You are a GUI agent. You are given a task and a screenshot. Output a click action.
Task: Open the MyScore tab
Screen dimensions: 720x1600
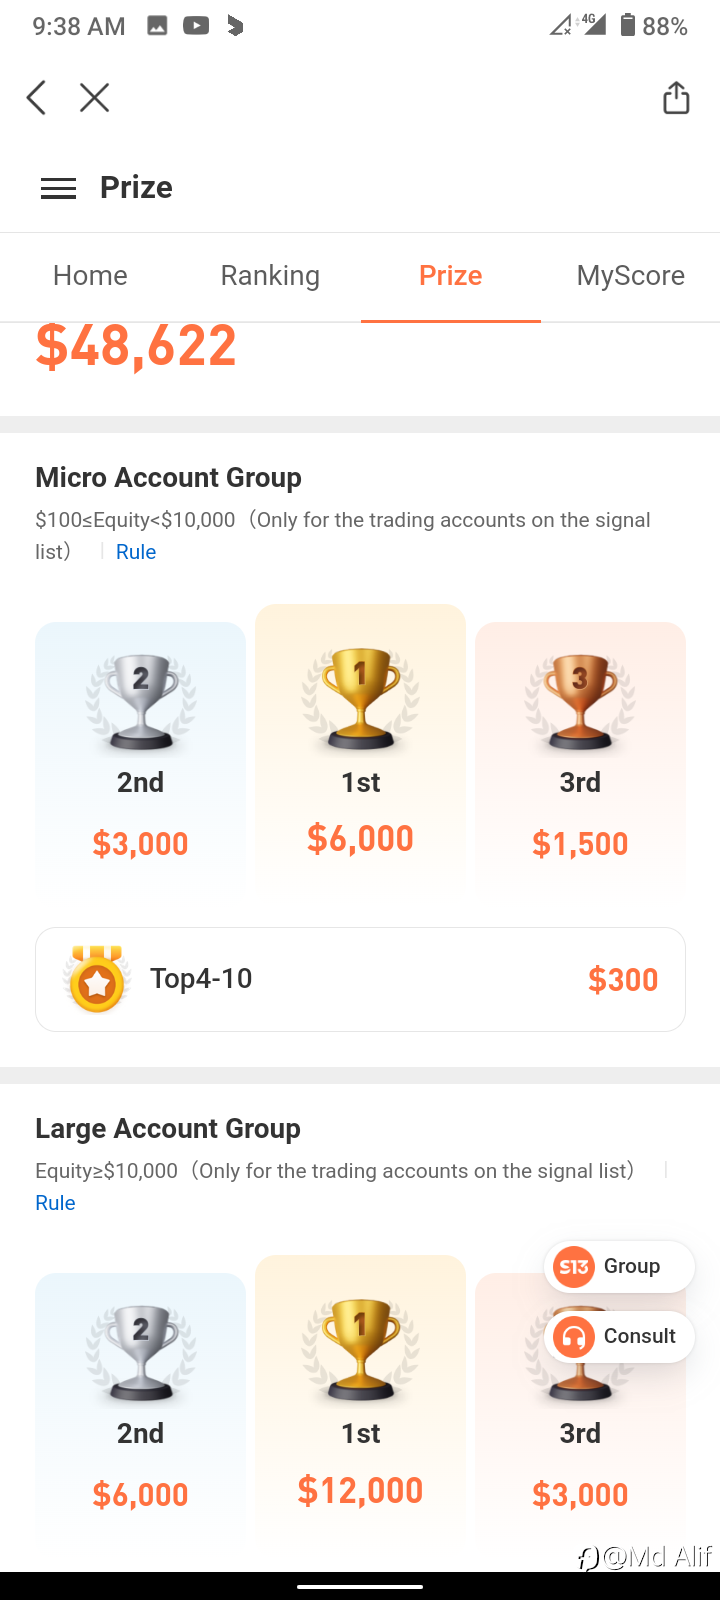(x=631, y=276)
